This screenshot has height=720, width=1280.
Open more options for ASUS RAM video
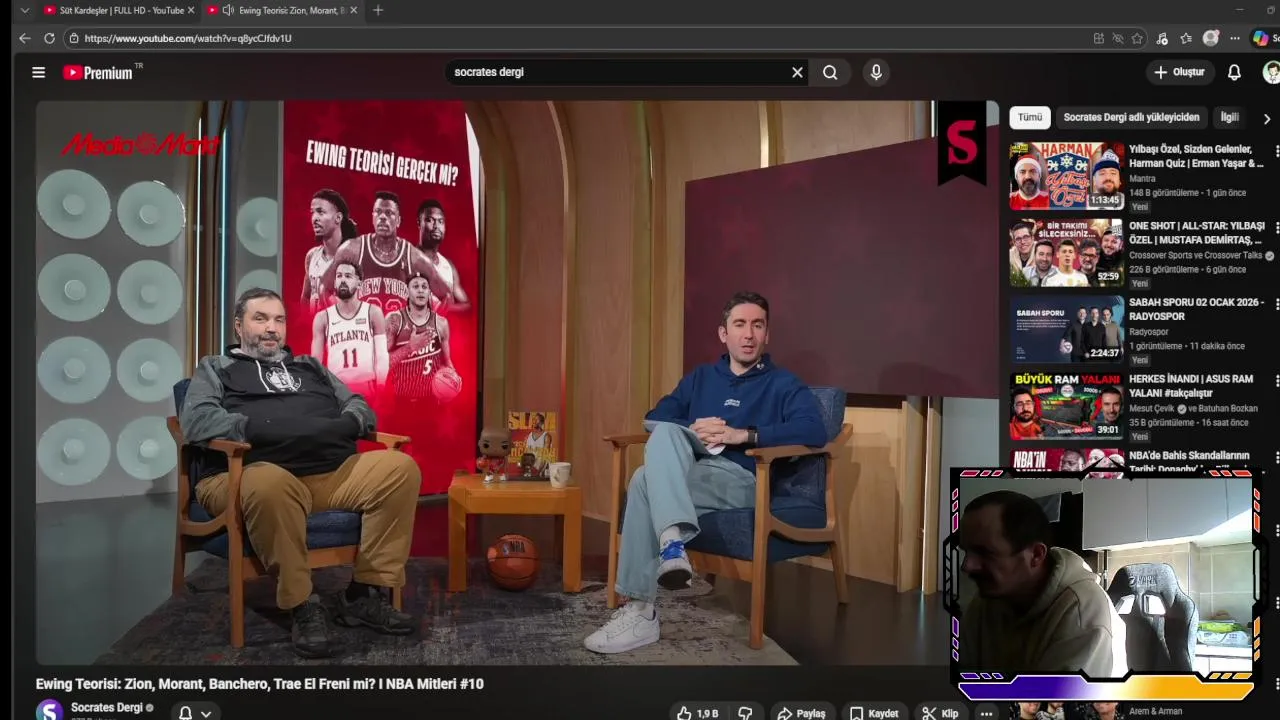(1276, 381)
